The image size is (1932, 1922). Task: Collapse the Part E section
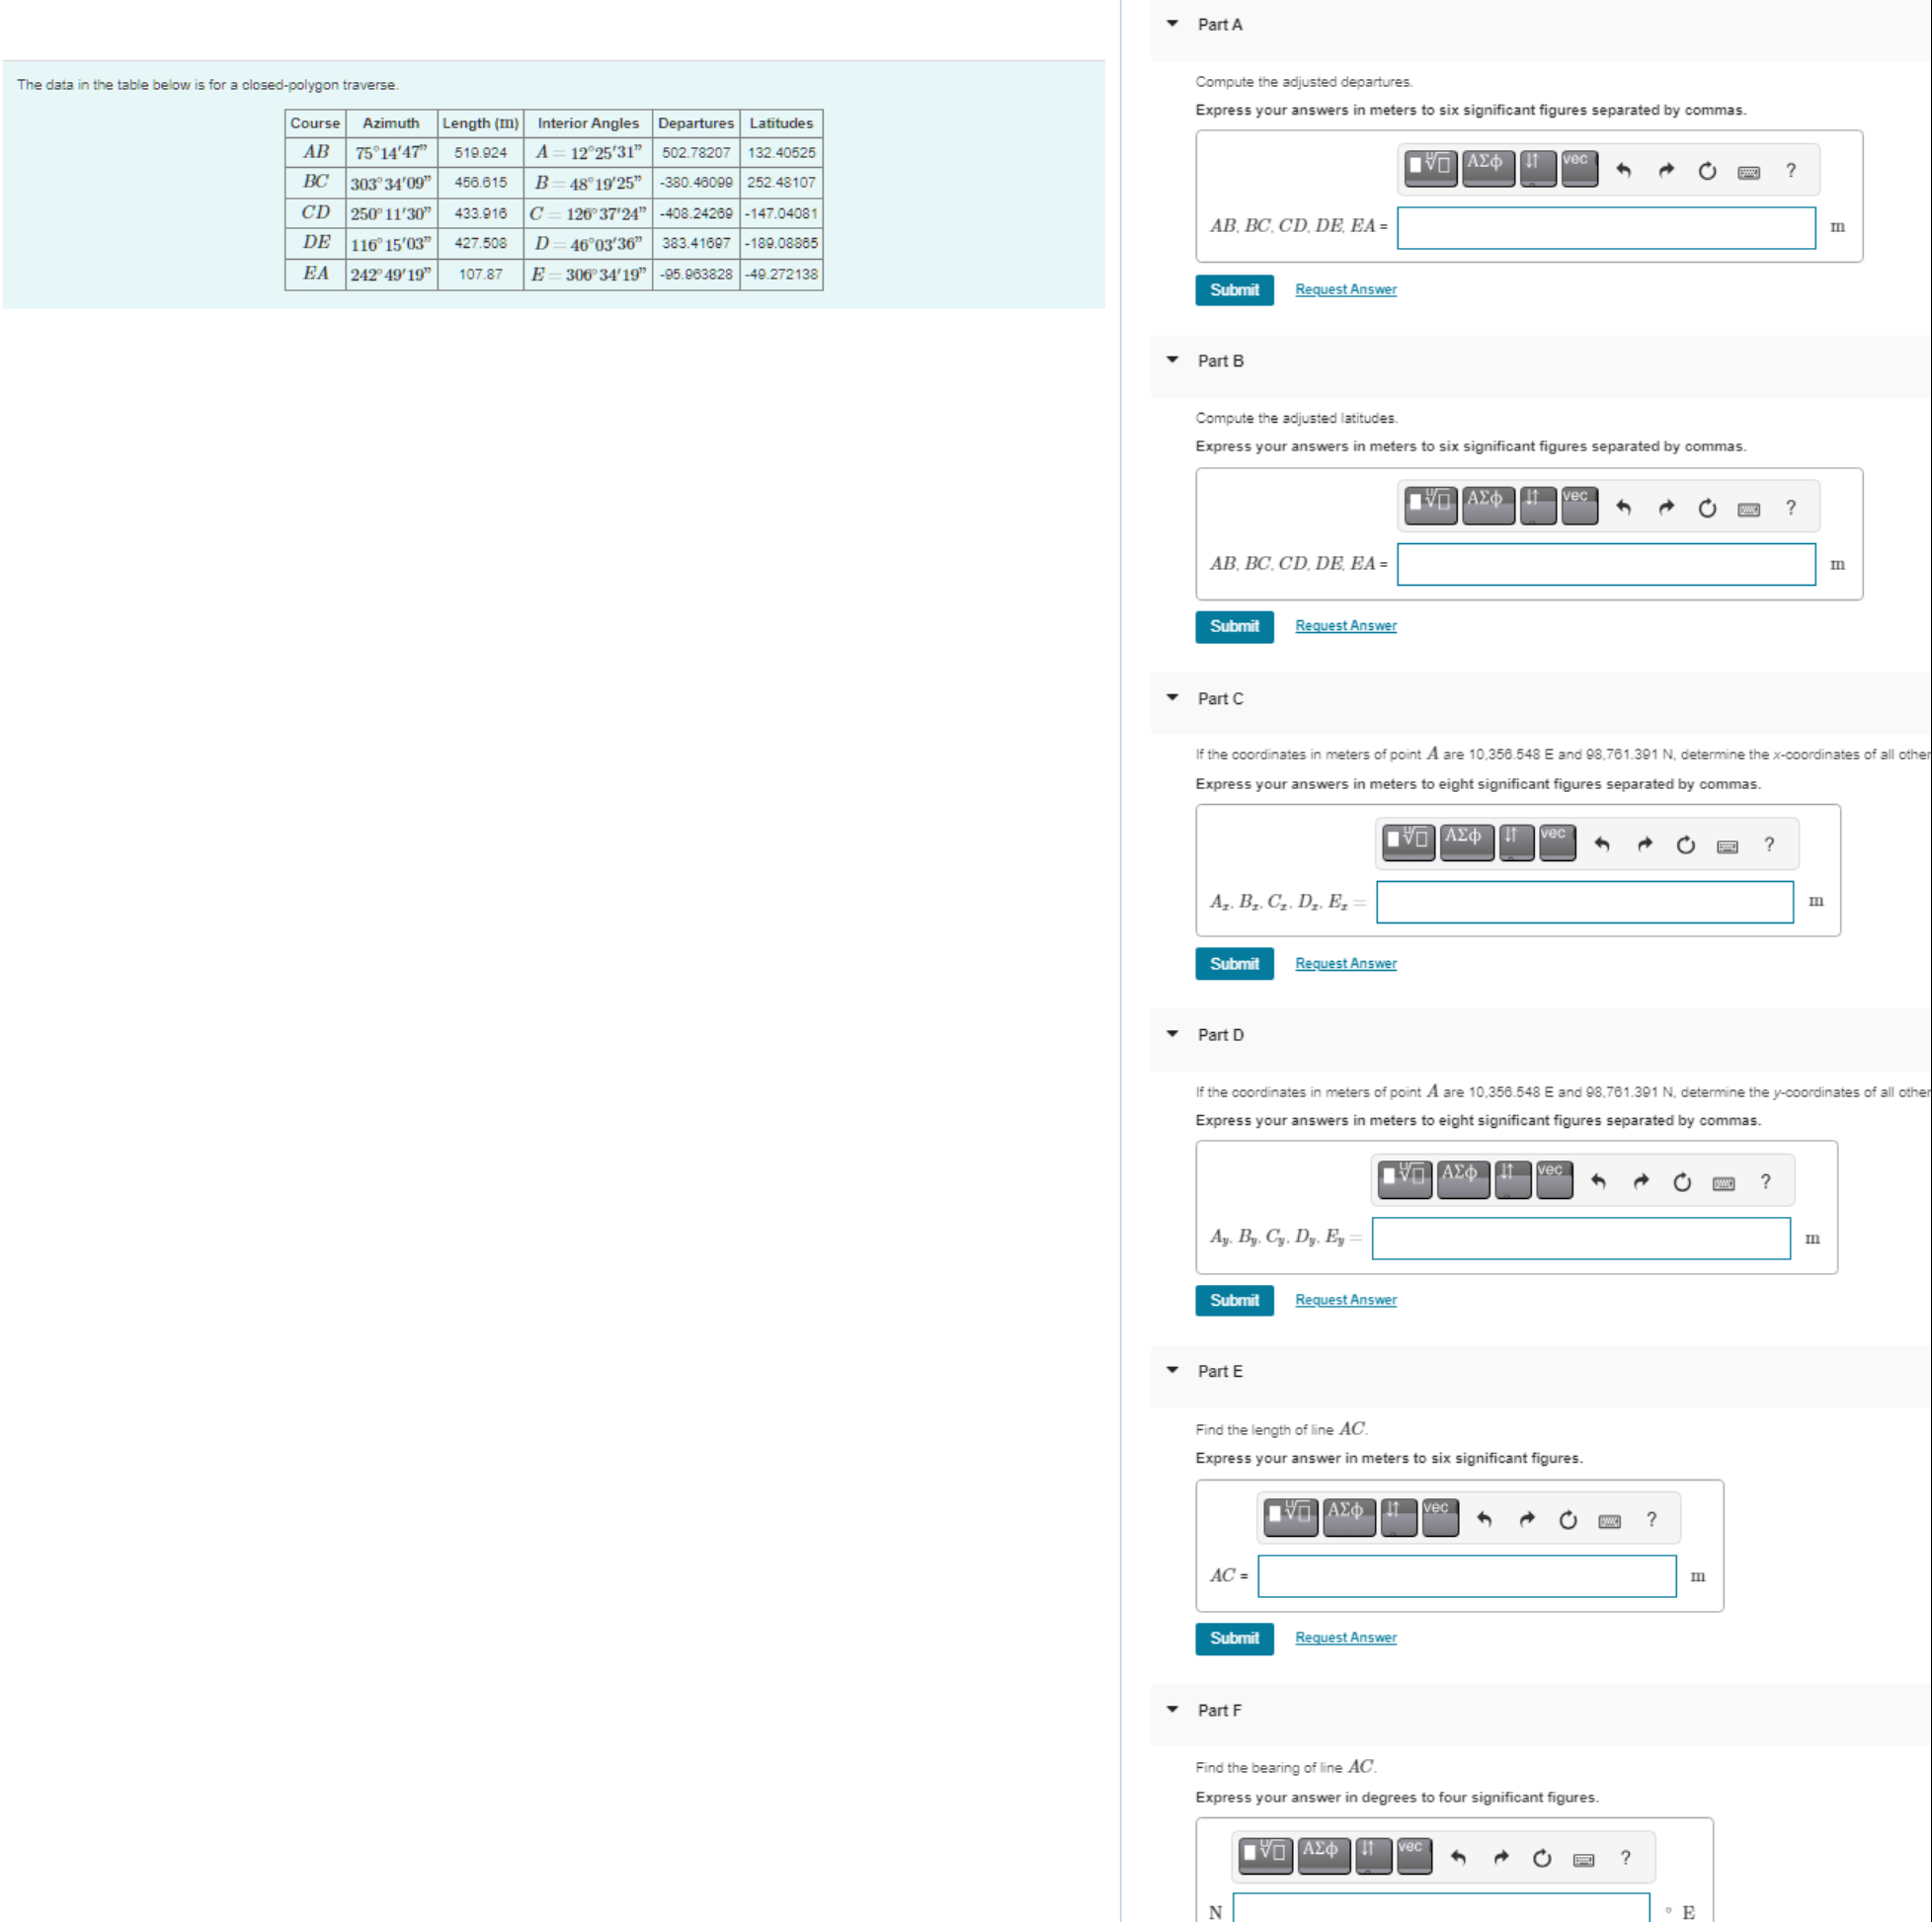pyautogui.click(x=1172, y=1371)
